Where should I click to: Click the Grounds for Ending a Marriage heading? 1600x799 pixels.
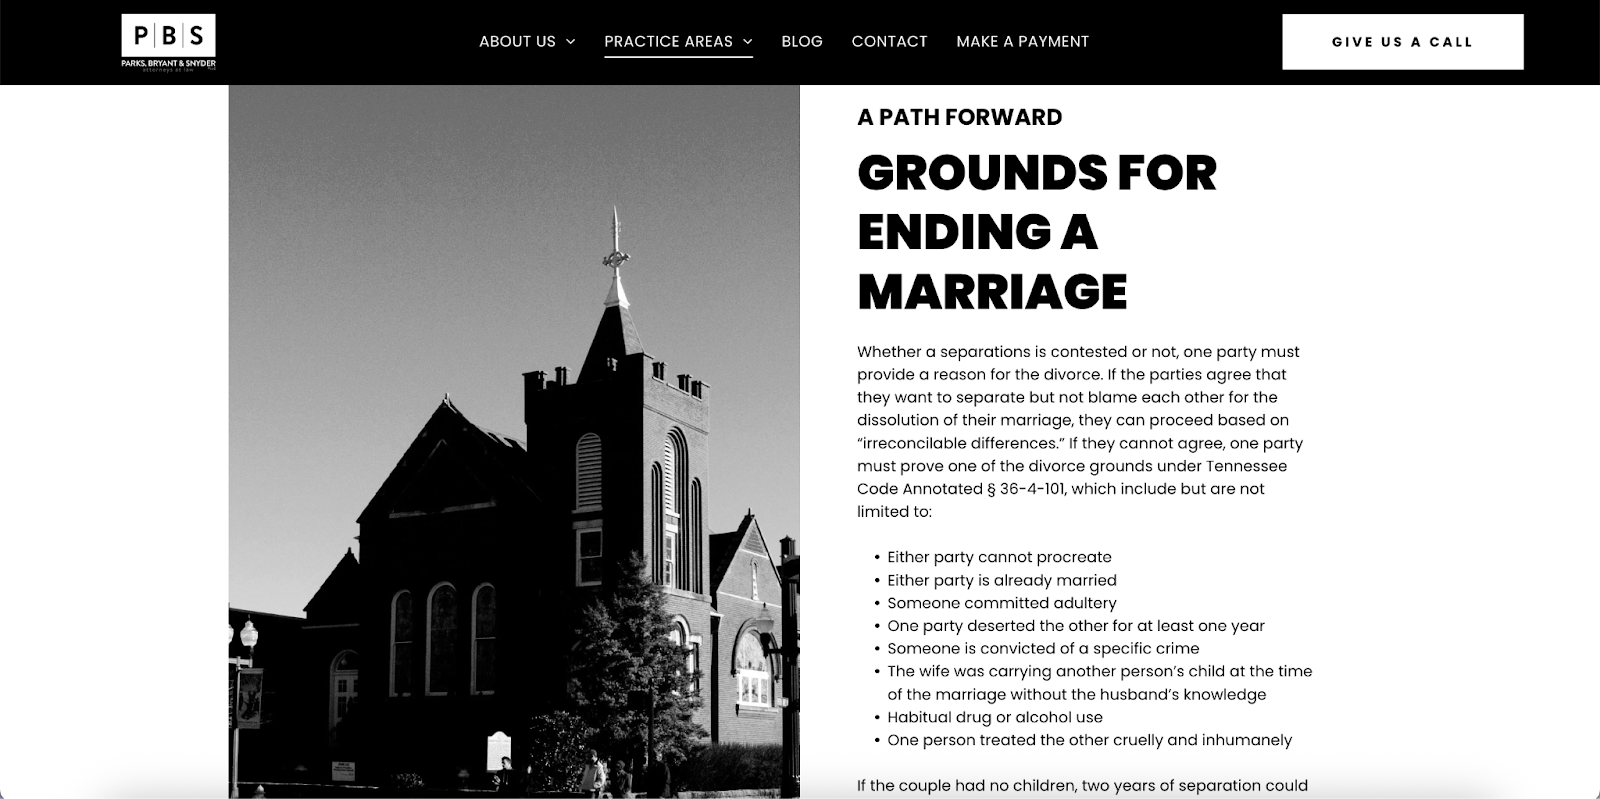(x=1036, y=232)
